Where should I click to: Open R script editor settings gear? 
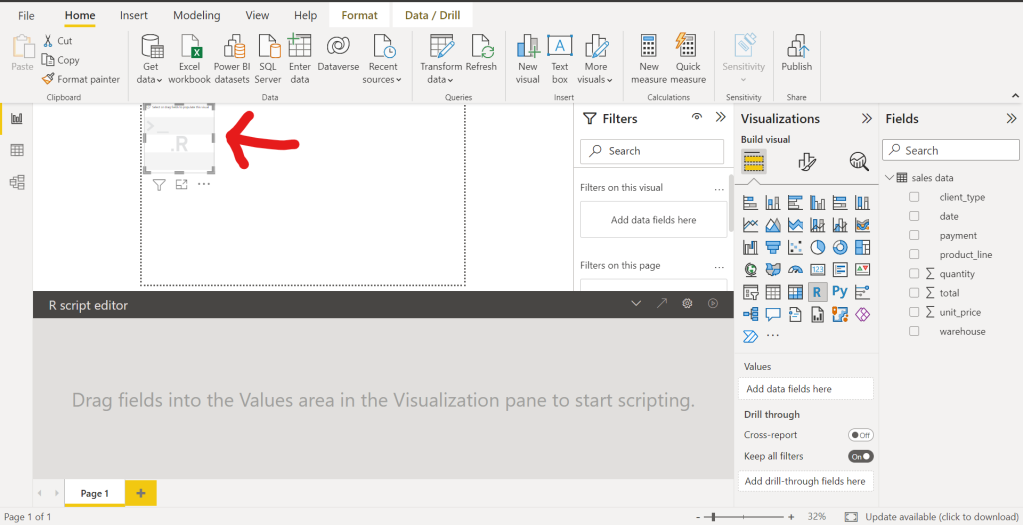click(687, 303)
